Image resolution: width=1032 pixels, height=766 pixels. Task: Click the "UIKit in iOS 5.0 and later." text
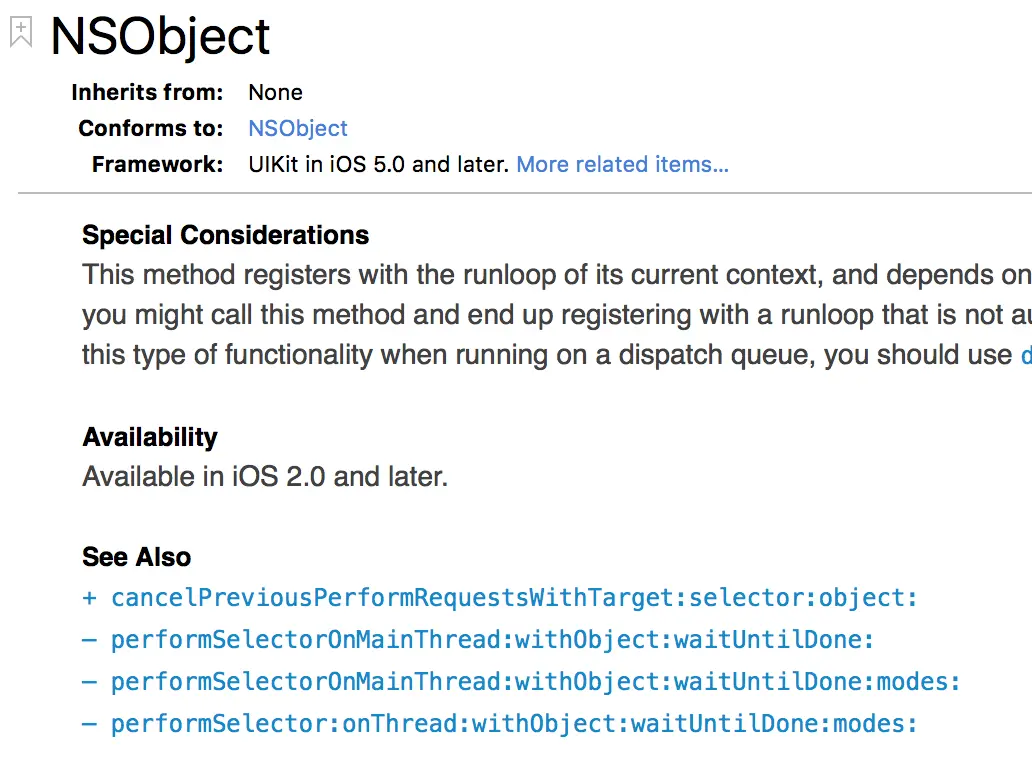(x=378, y=164)
